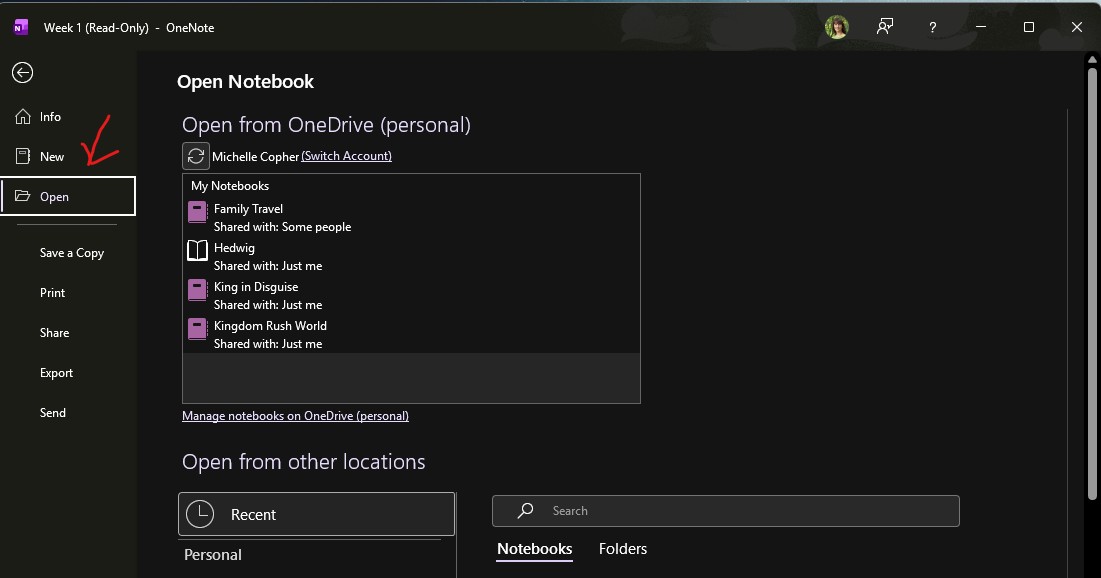Screen dimensions: 1101x578
Task: Click inside the Search box
Action: [725, 511]
